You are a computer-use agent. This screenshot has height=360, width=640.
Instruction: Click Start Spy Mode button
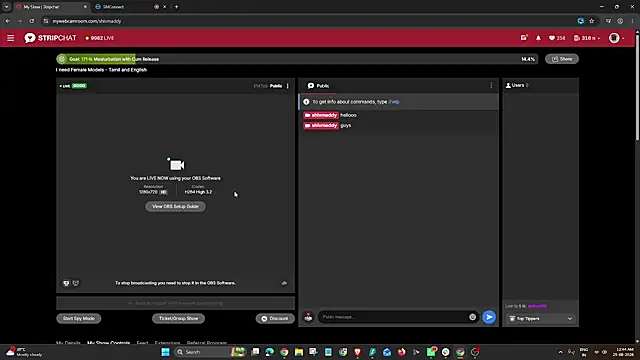click(79, 318)
